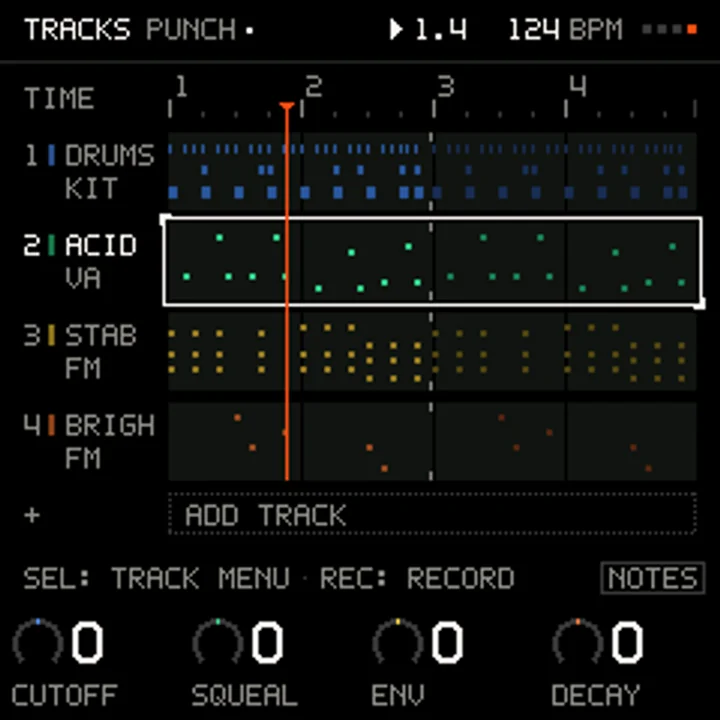Click the DECAY value 0
Image resolution: width=720 pixels, height=720 pixels.
point(627,642)
